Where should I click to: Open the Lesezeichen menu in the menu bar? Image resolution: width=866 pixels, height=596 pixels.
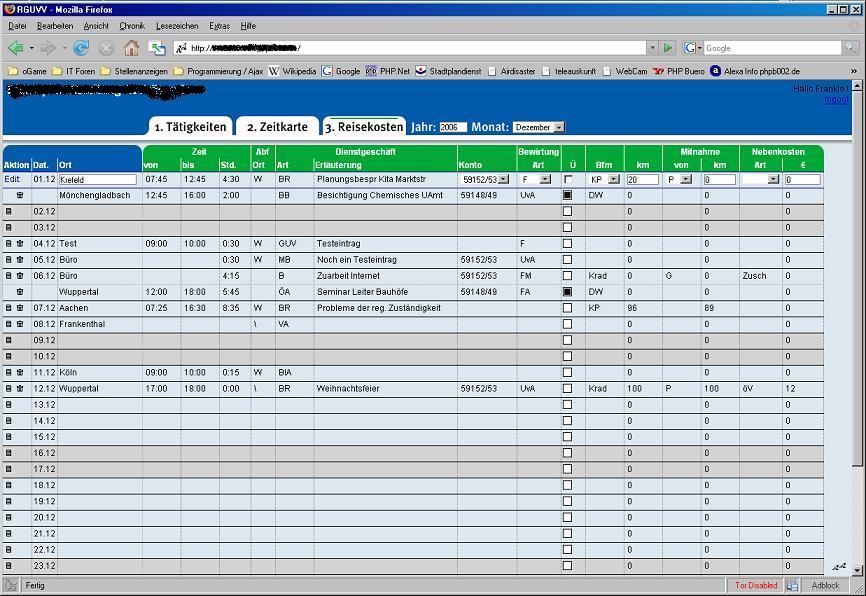tap(178, 25)
